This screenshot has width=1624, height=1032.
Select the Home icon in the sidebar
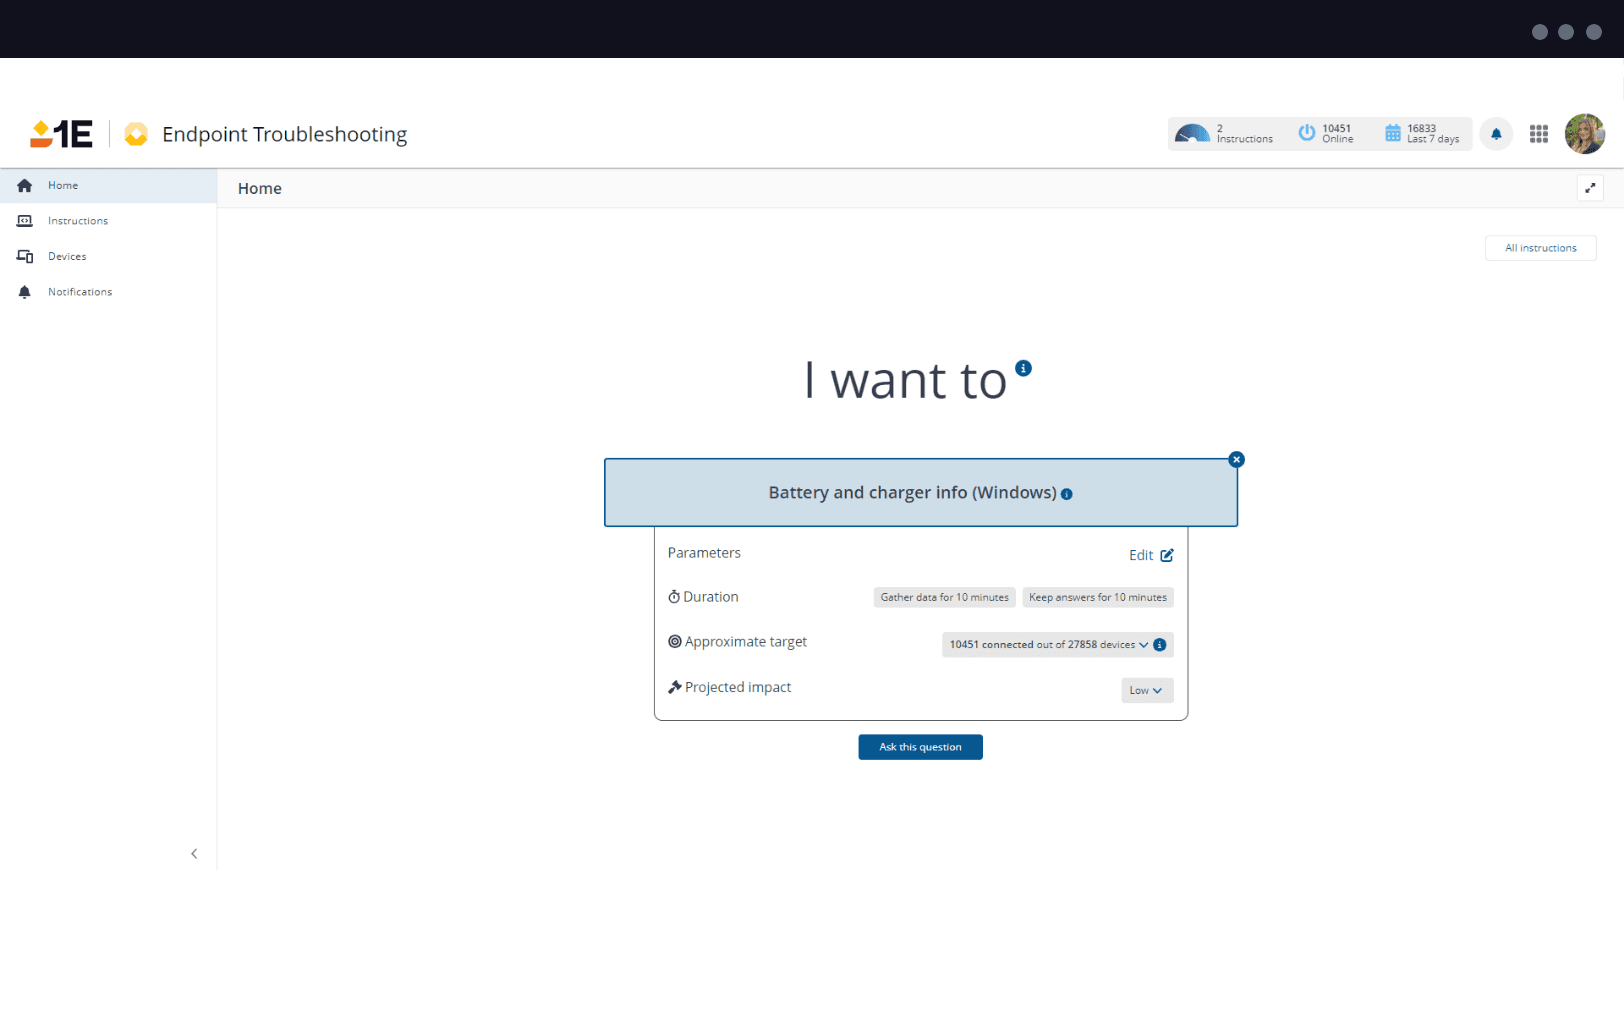(24, 185)
